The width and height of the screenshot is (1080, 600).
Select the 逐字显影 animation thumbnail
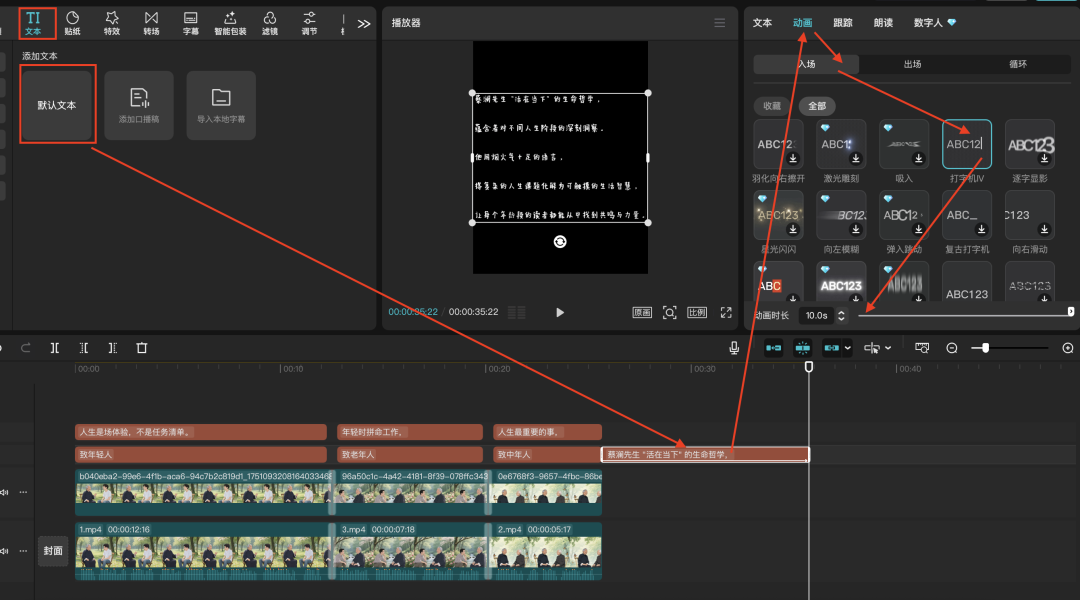(1029, 144)
